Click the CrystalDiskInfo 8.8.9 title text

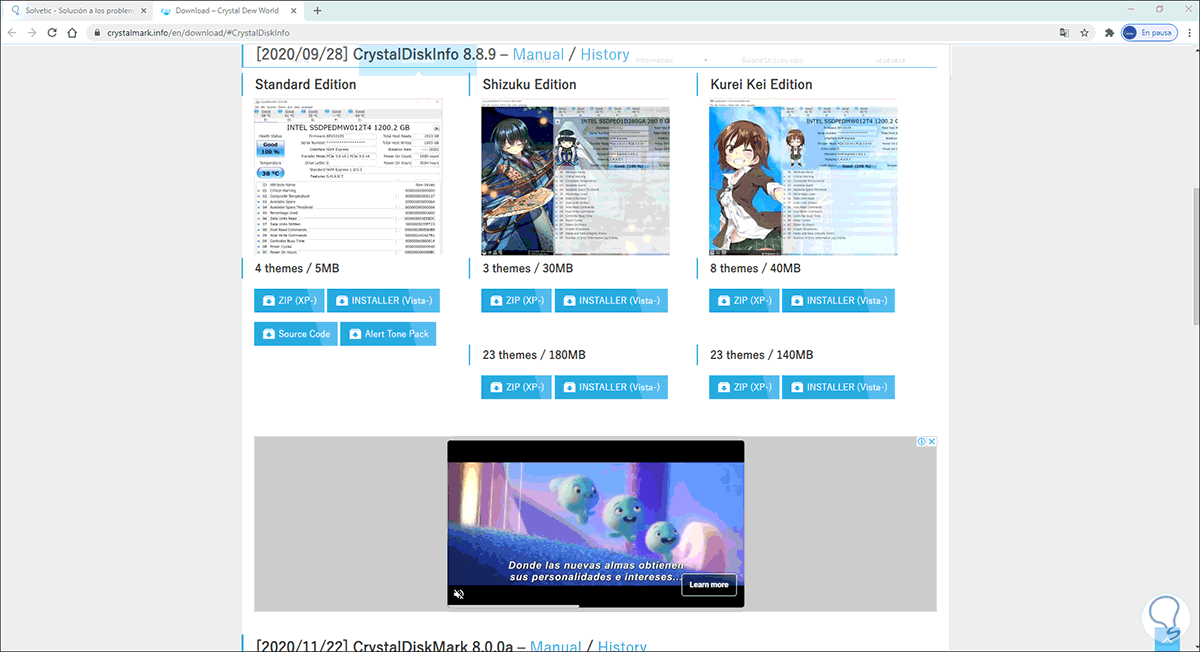tap(425, 54)
